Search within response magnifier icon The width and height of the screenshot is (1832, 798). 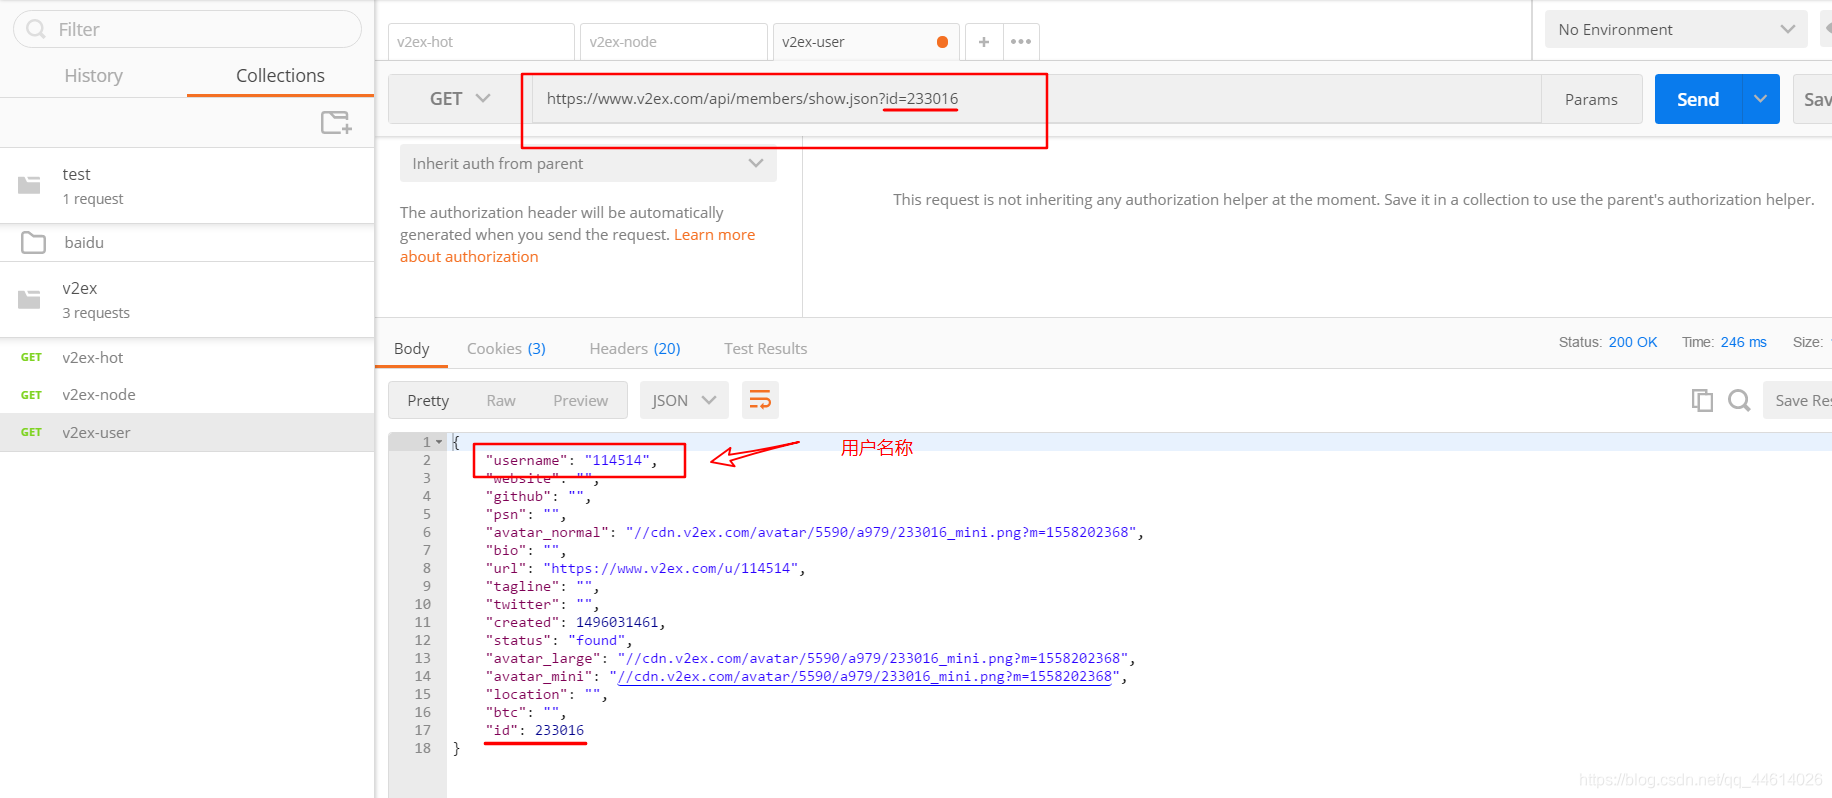click(1739, 400)
